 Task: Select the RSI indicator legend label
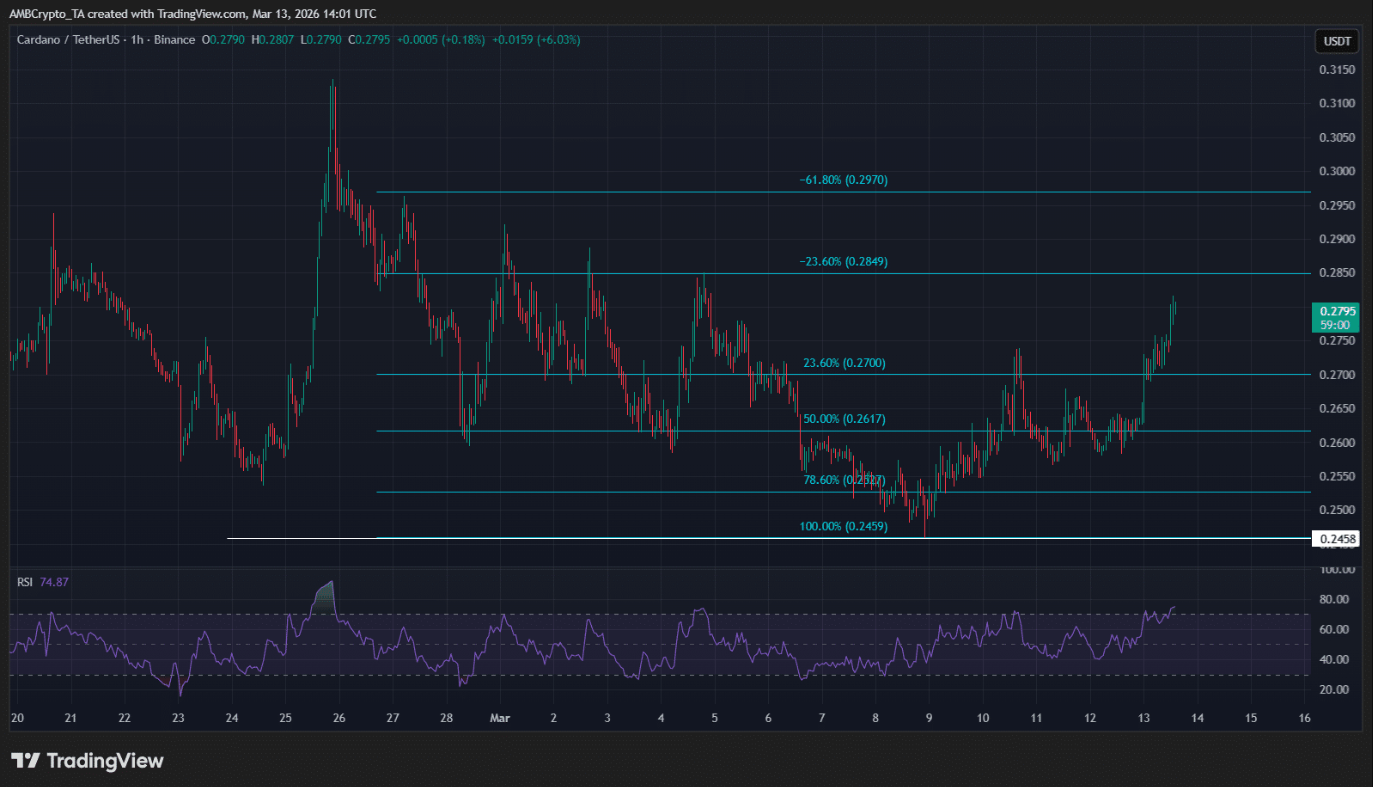pos(24,581)
